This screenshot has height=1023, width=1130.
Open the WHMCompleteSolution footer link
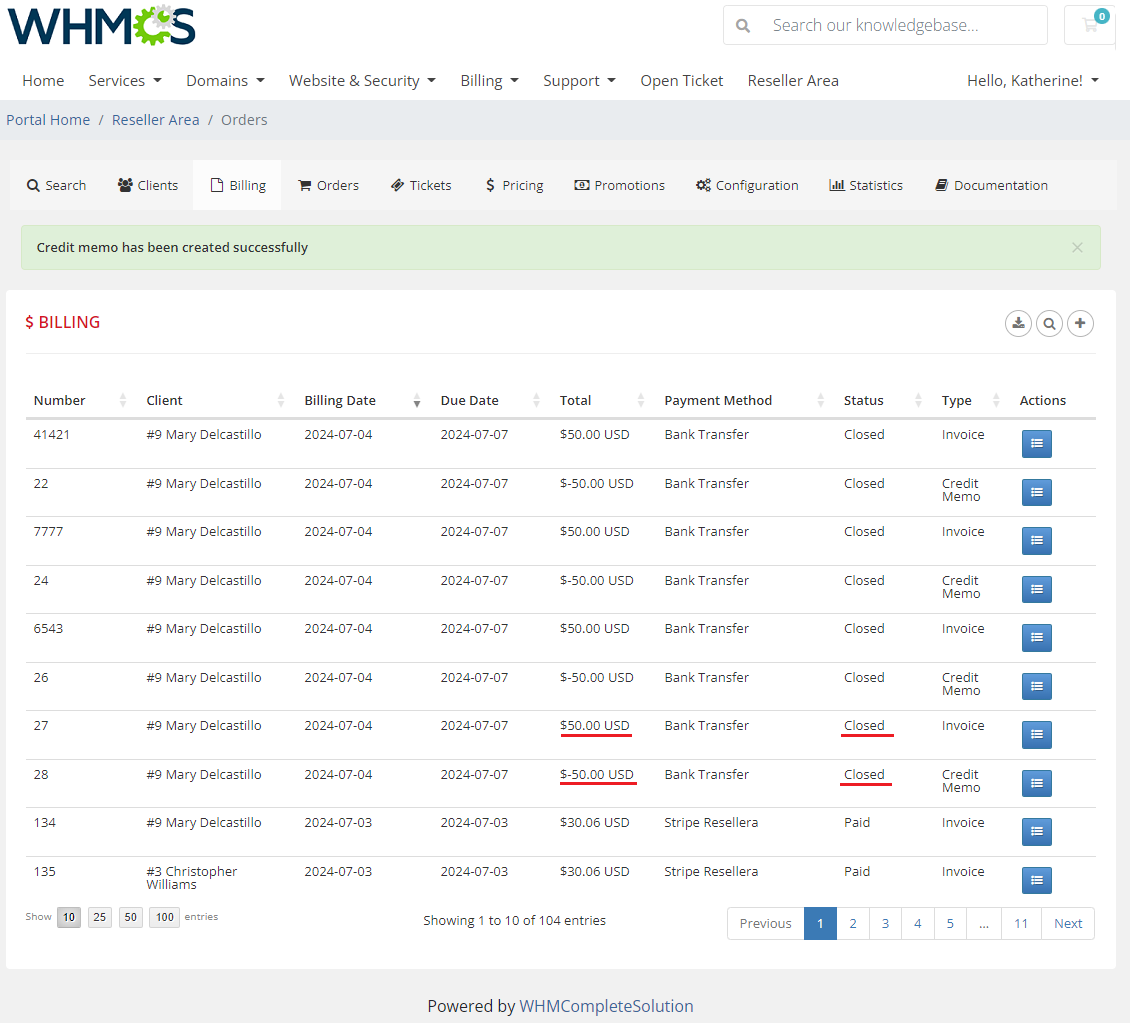606,1006
